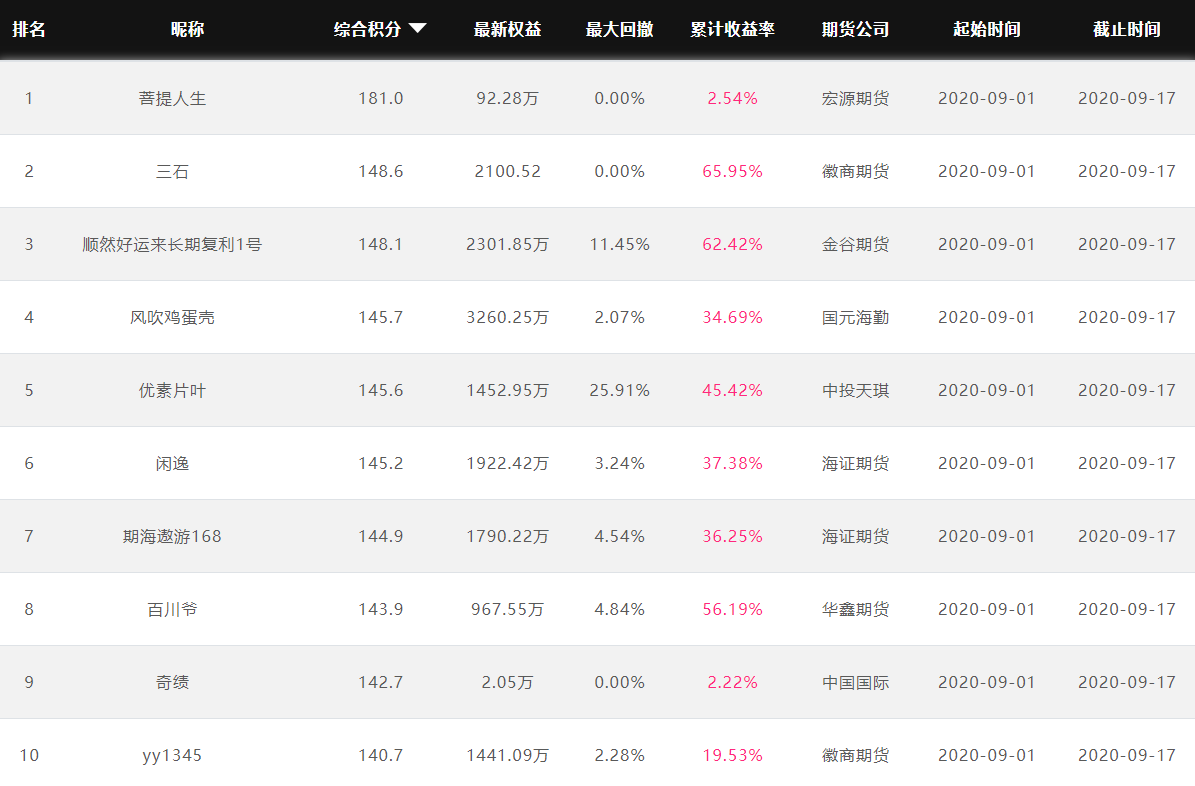Image resolution: width=1195 pixels, height=786 pixels.
Task: Click the 最新权益 column header
Action: [508, 29]
